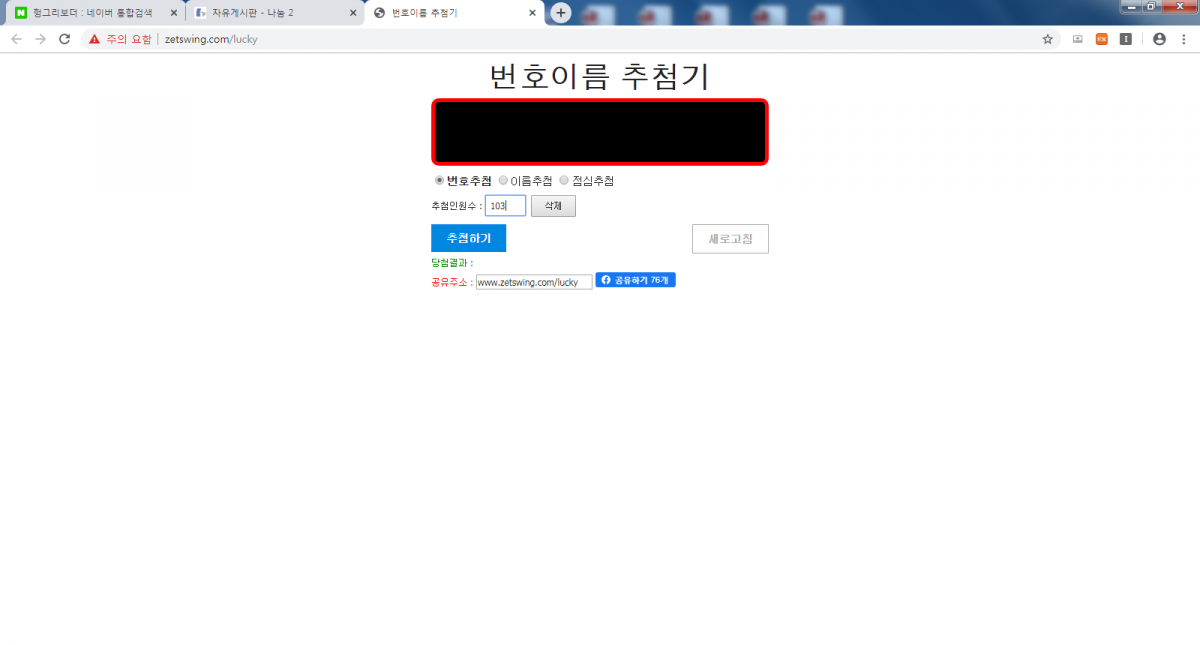Click the 번호이름 추첨기 page heading
The width and height of the screenshot is (1200, 645).
(599, 76)
